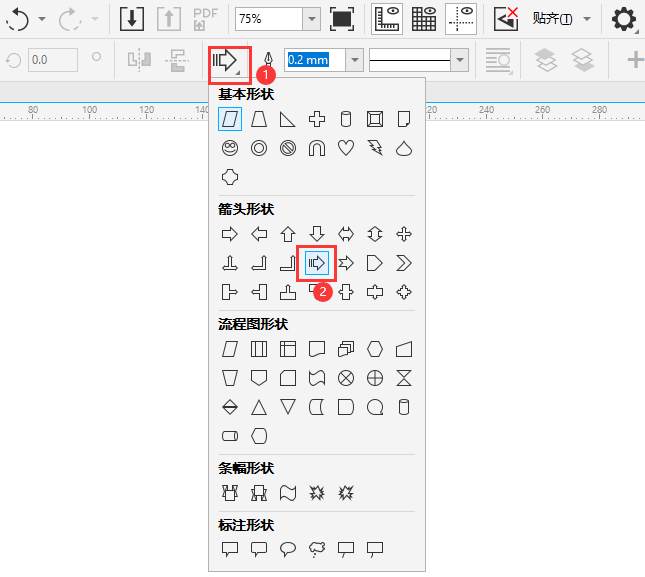
Task: Select the circled X flowchart shape
Action: click(346, 378)
